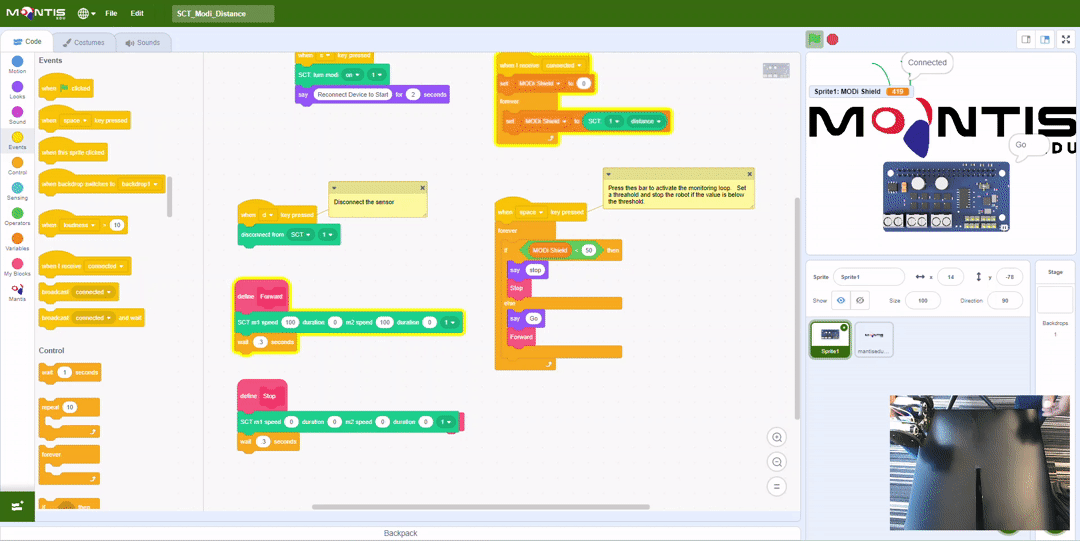Collapse the Disconnect the sensor comment
Viewport: 1080px width, 541px height.
pyautogui.click(x=334, y=187)
